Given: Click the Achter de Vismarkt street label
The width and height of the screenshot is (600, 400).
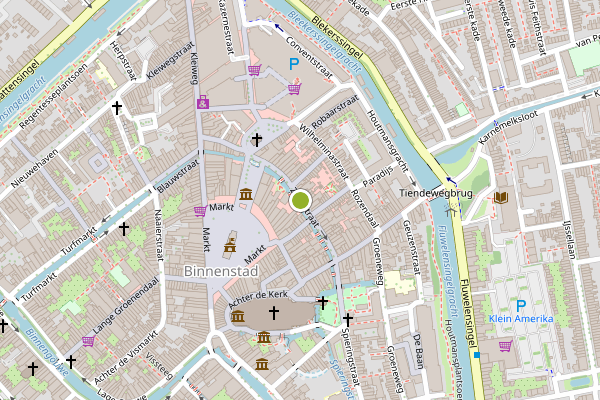Looking at the screenshot, I should [126, 358].
